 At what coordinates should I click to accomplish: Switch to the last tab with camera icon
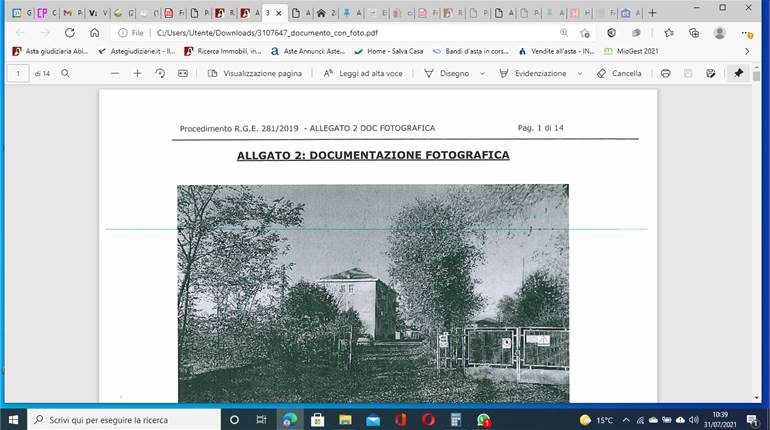[631, 13]
